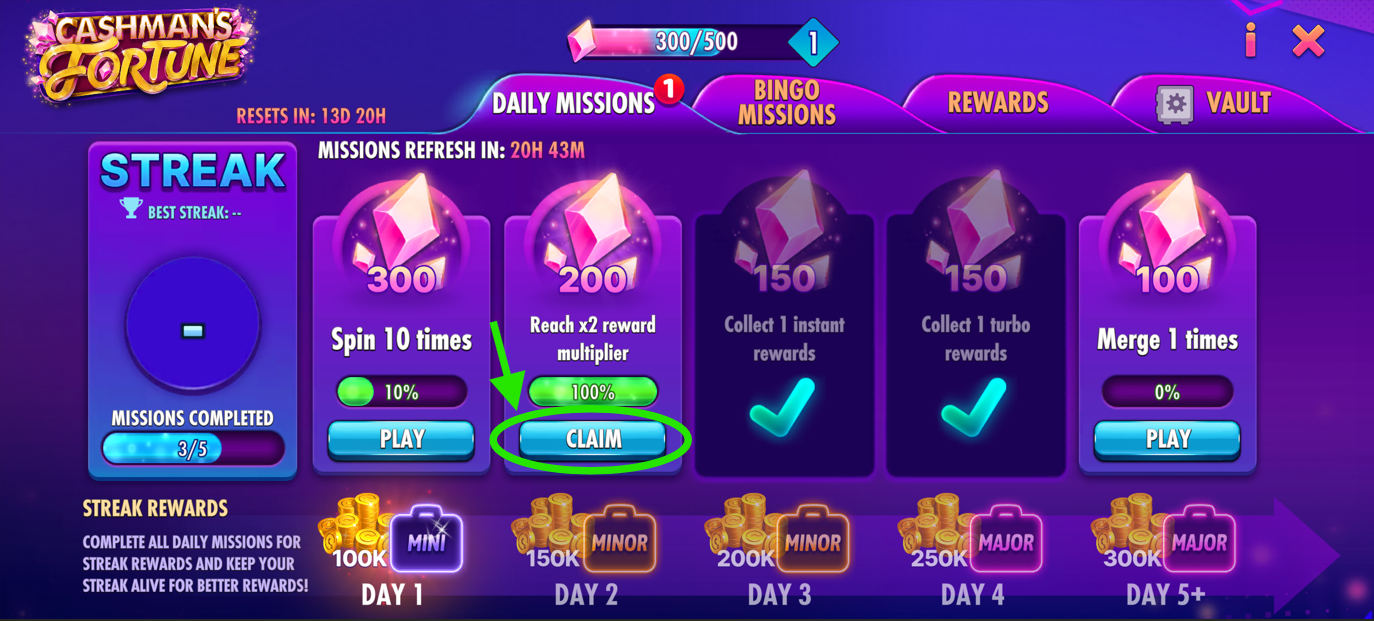Tap the Day 2 Minor briefcase reward

(x=619, y=542)
